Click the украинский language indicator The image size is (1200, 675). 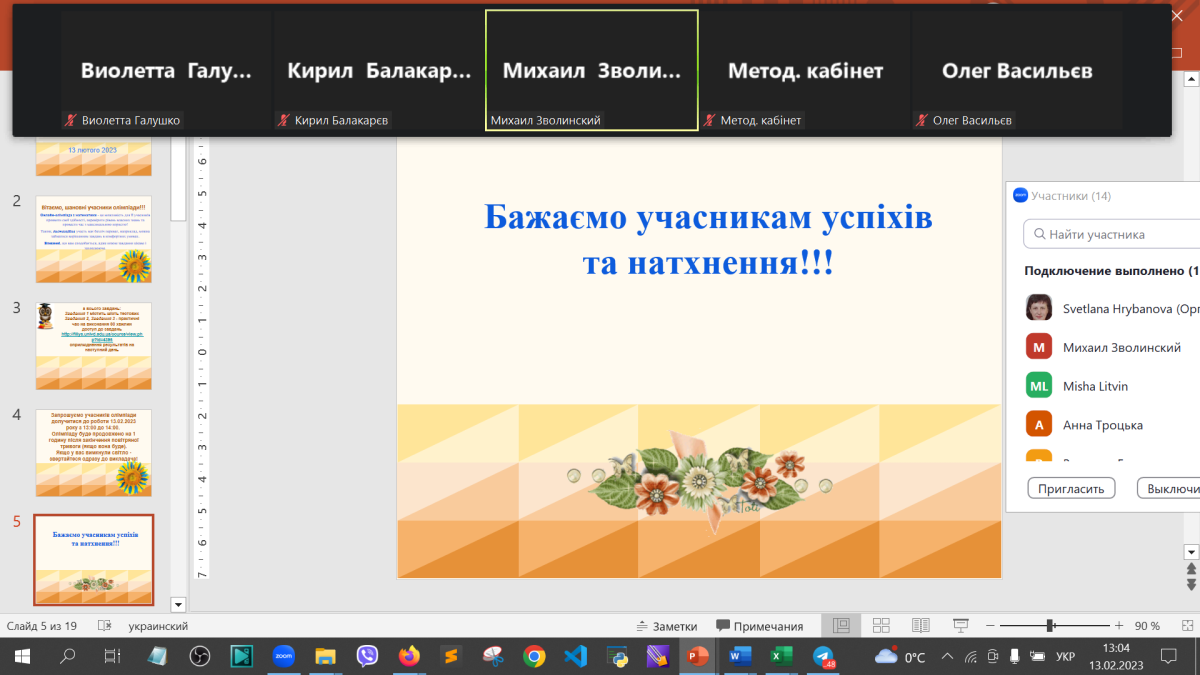point(158,626)
